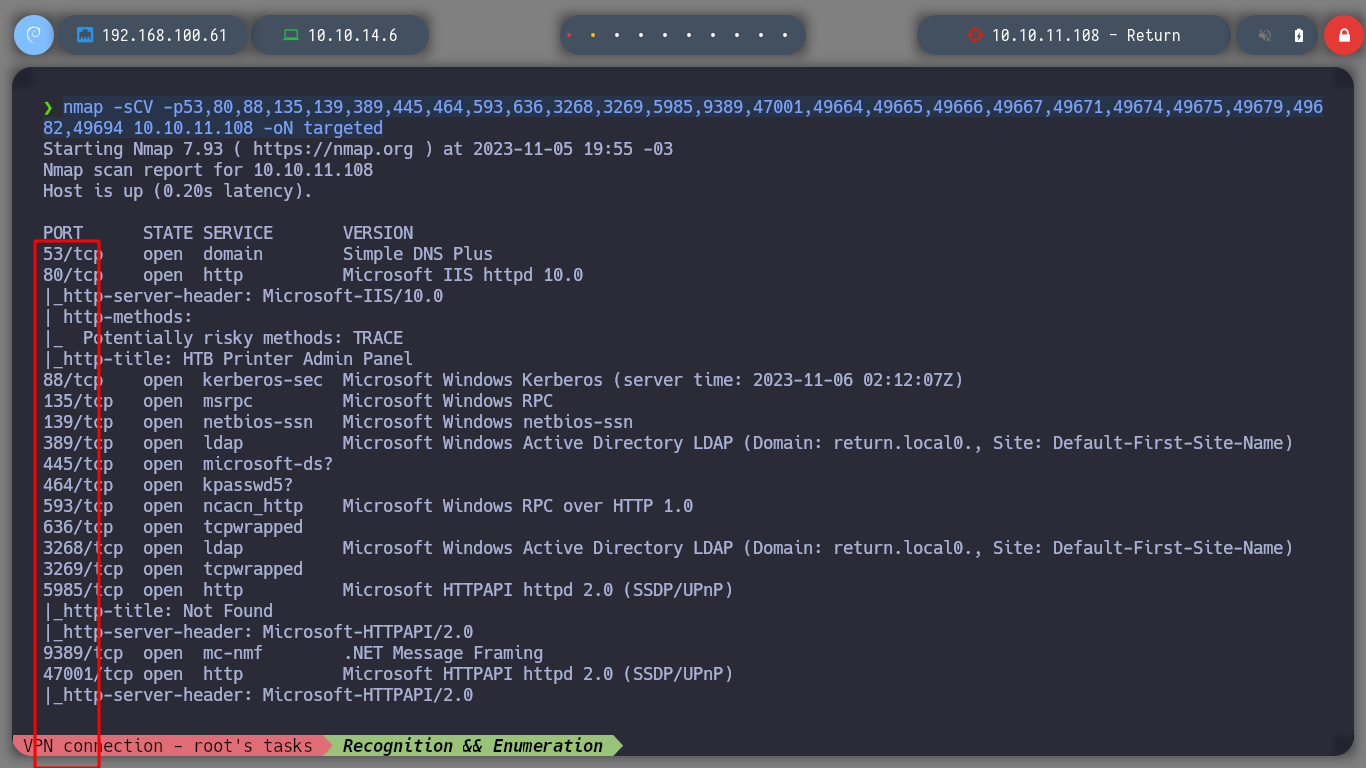This screenshot has height=768, width=1366.
Task: Click "VPN connection - root's tasks" status segment
Action: tap(168, 746)
